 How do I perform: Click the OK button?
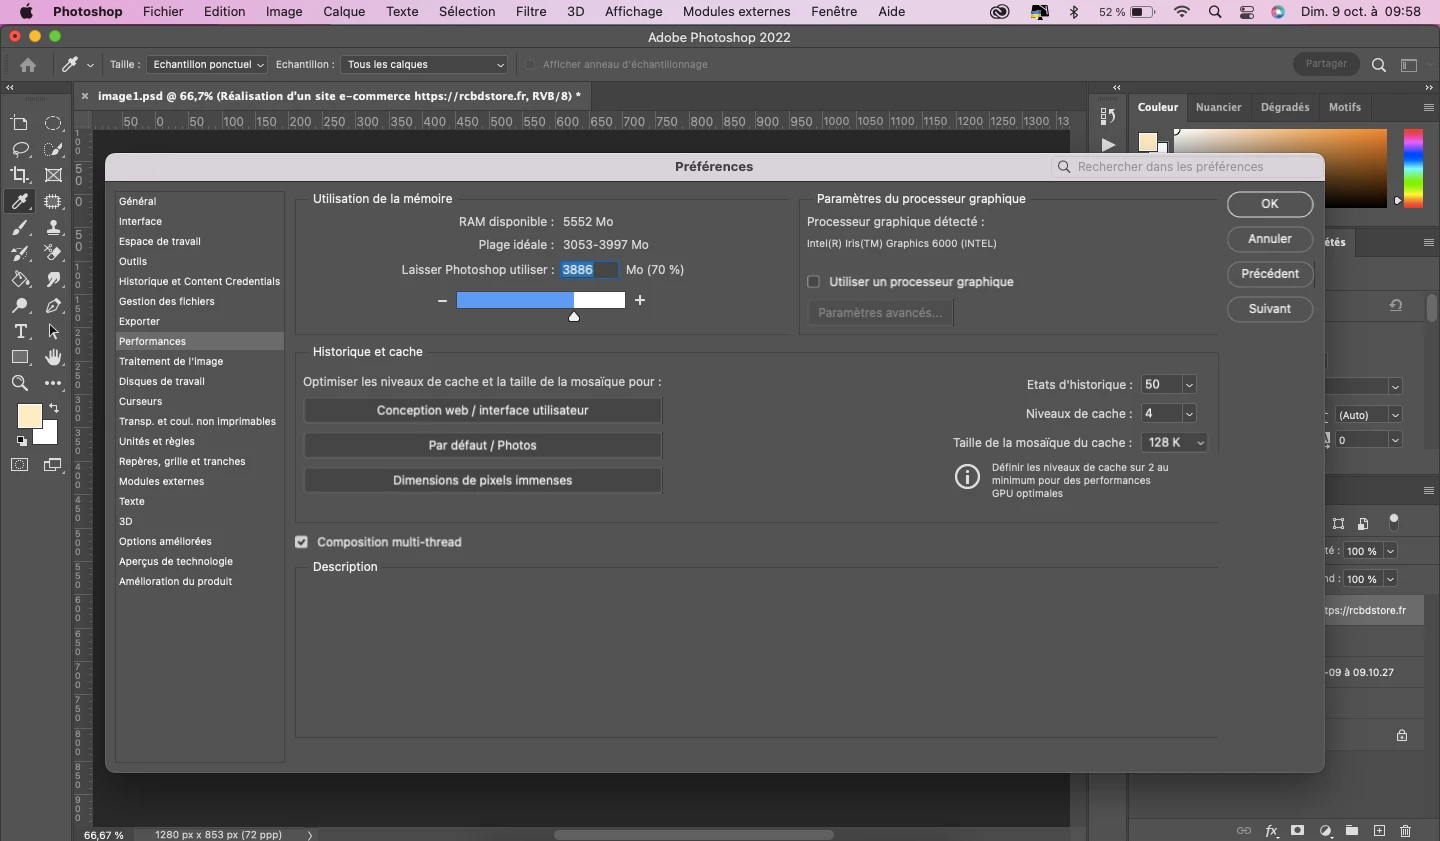coord(1270,204)
